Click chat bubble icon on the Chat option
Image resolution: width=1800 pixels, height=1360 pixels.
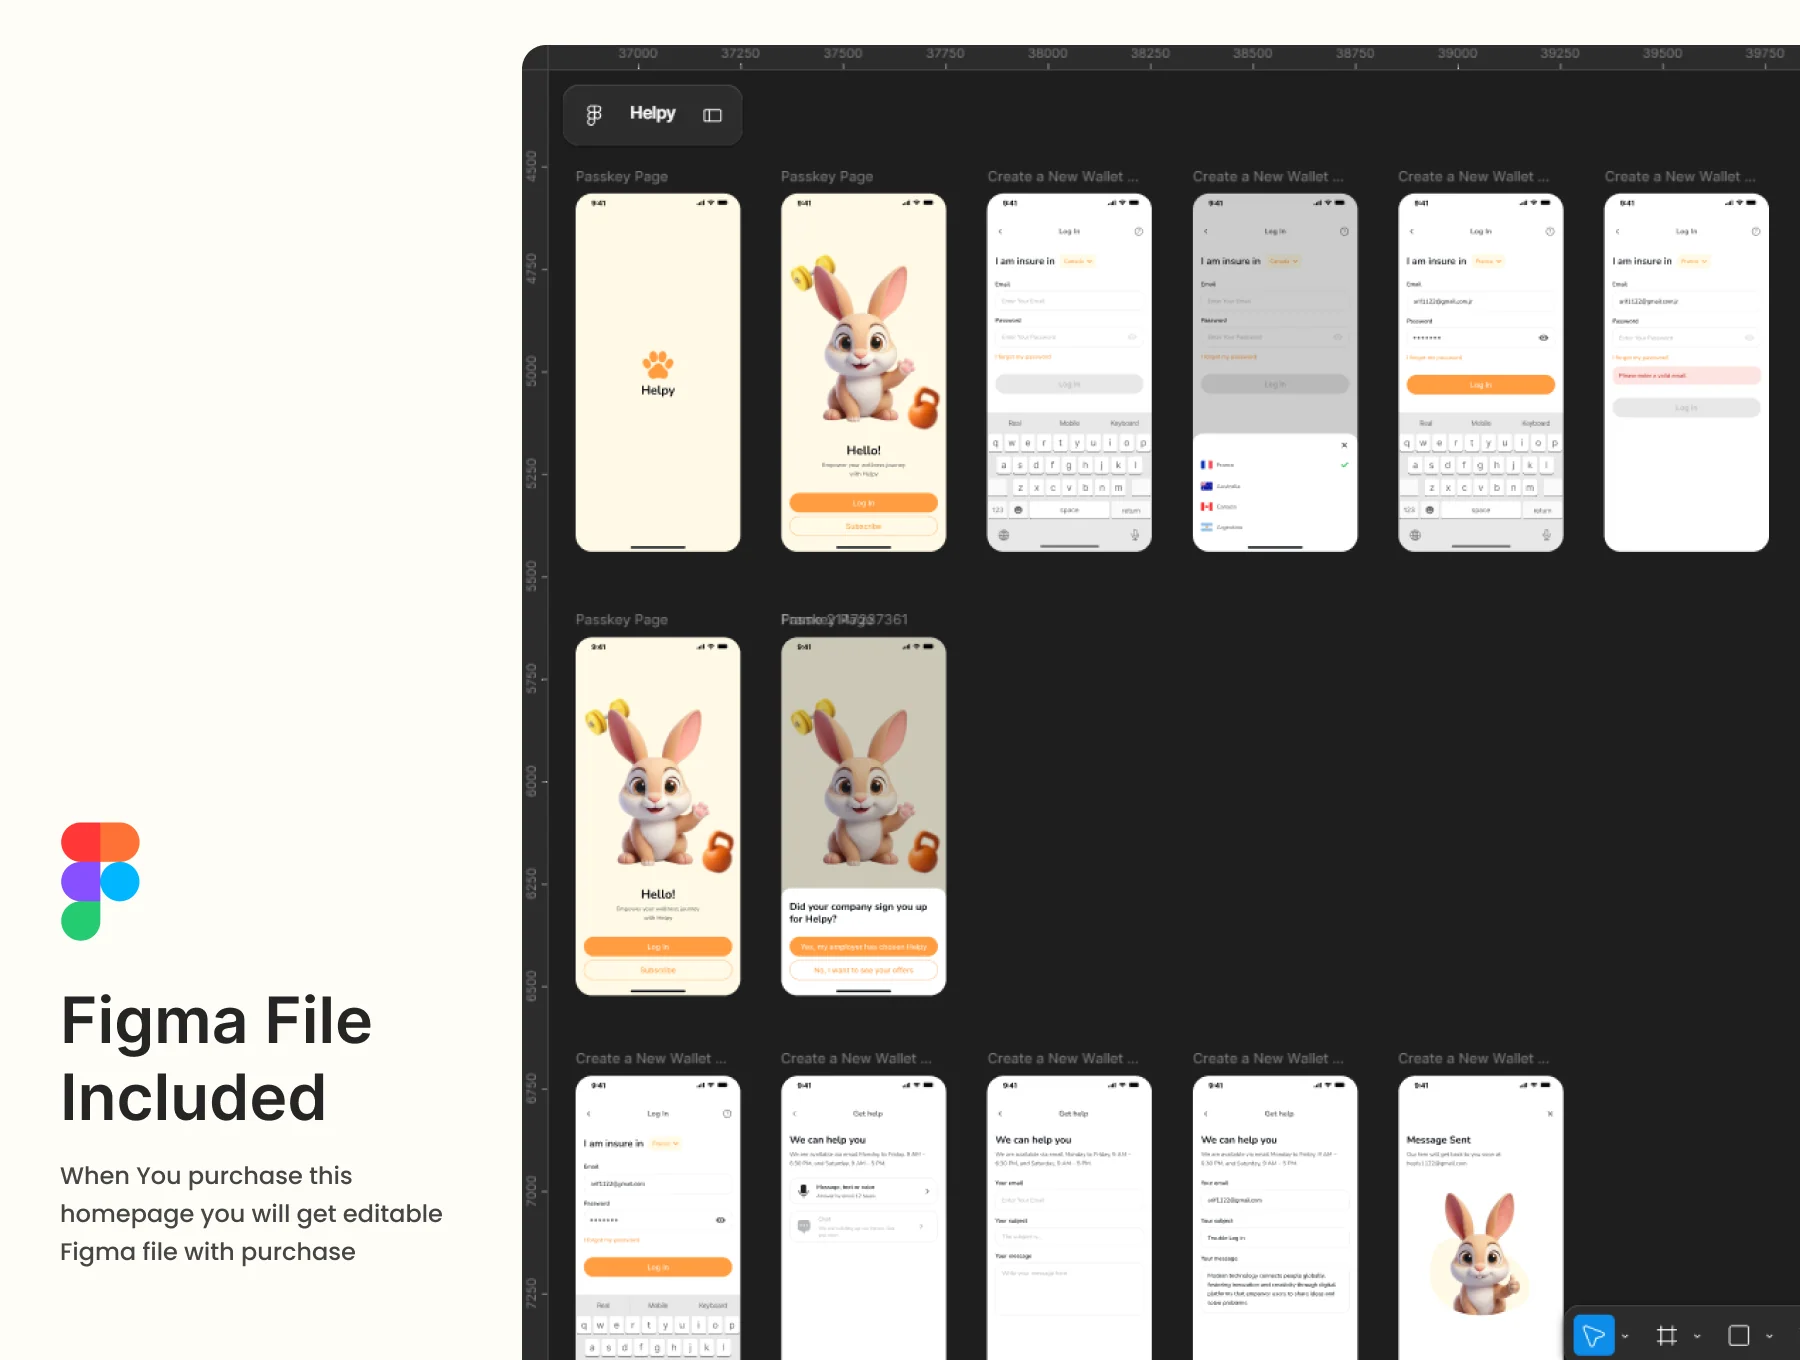(803, 1226)
